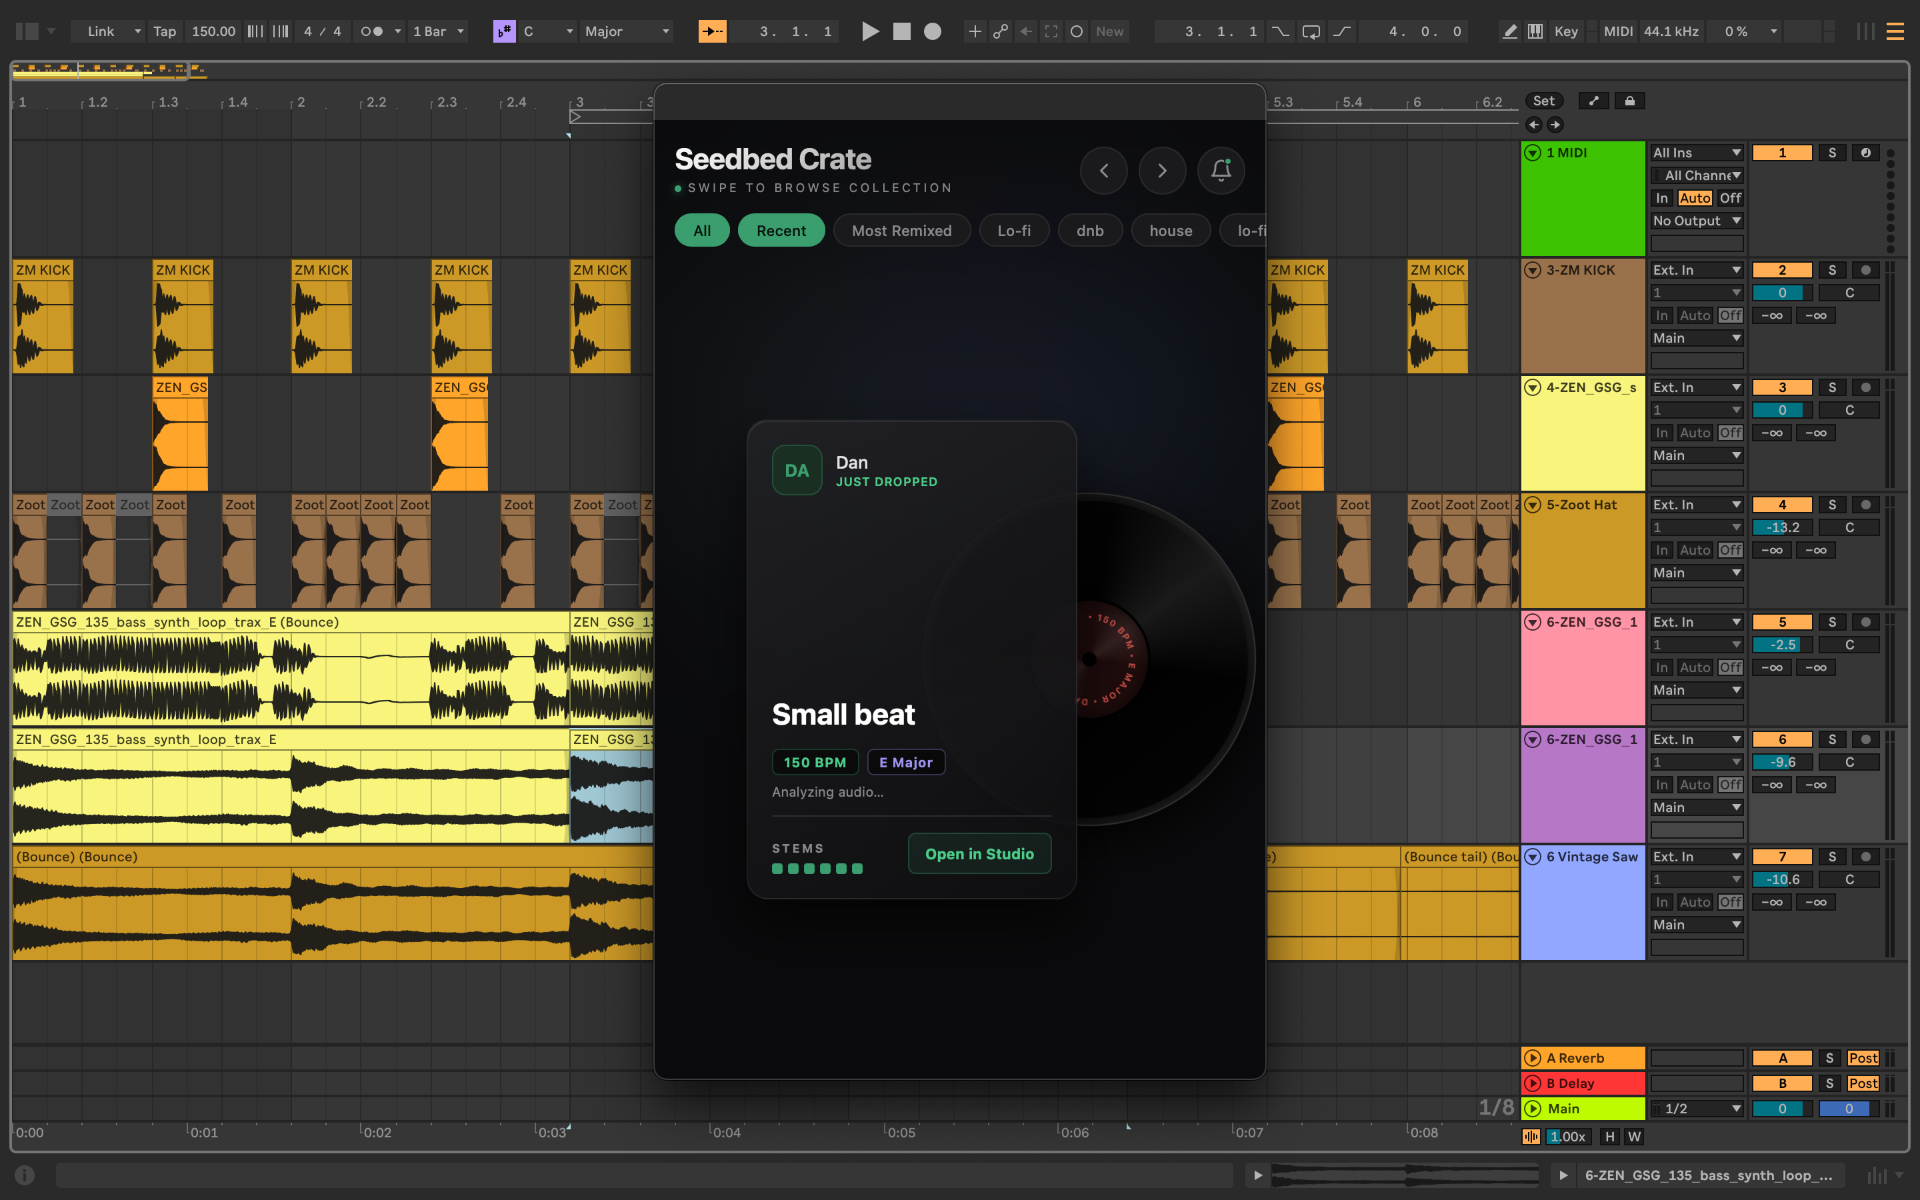The width and height of the screenshot is (1920, 1200).
Task: Click the automation mode icon beside Set
Action: (x=1594, y=101)
